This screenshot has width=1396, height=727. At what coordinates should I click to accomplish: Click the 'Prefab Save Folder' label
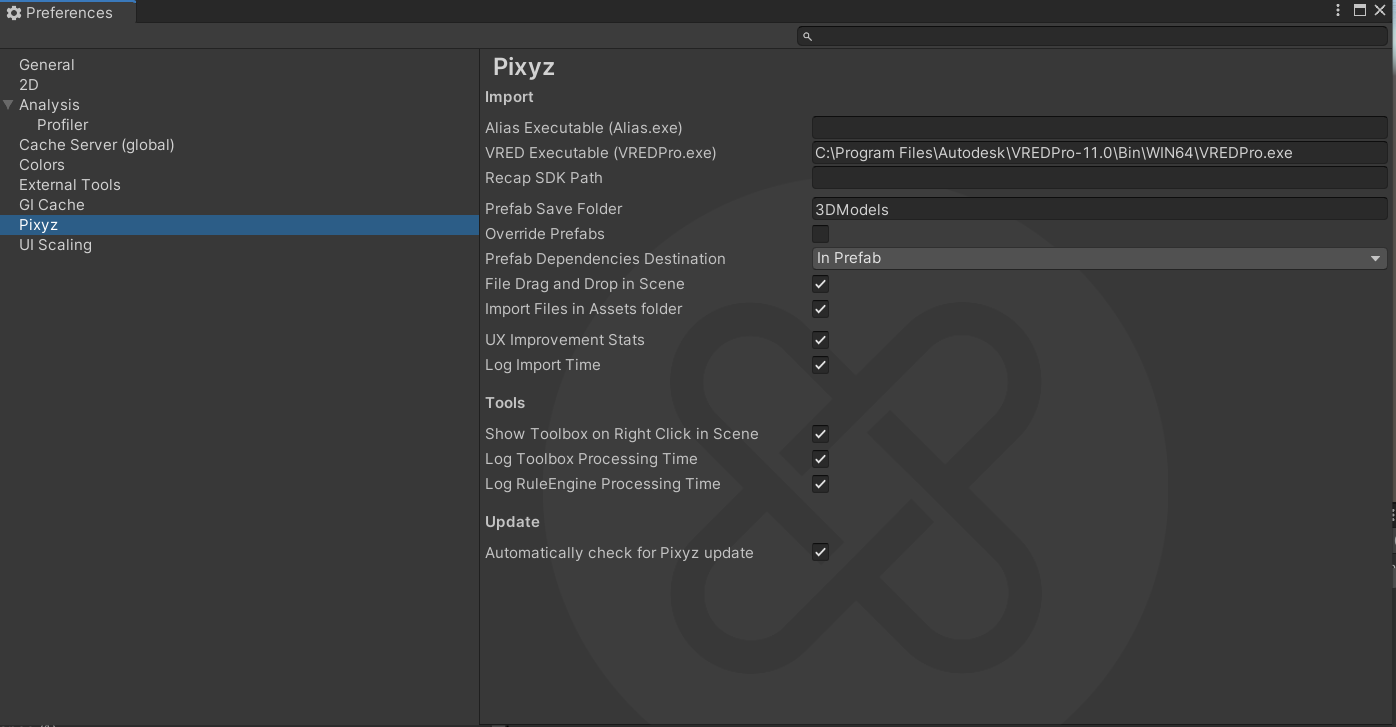[x=554, y=209]
